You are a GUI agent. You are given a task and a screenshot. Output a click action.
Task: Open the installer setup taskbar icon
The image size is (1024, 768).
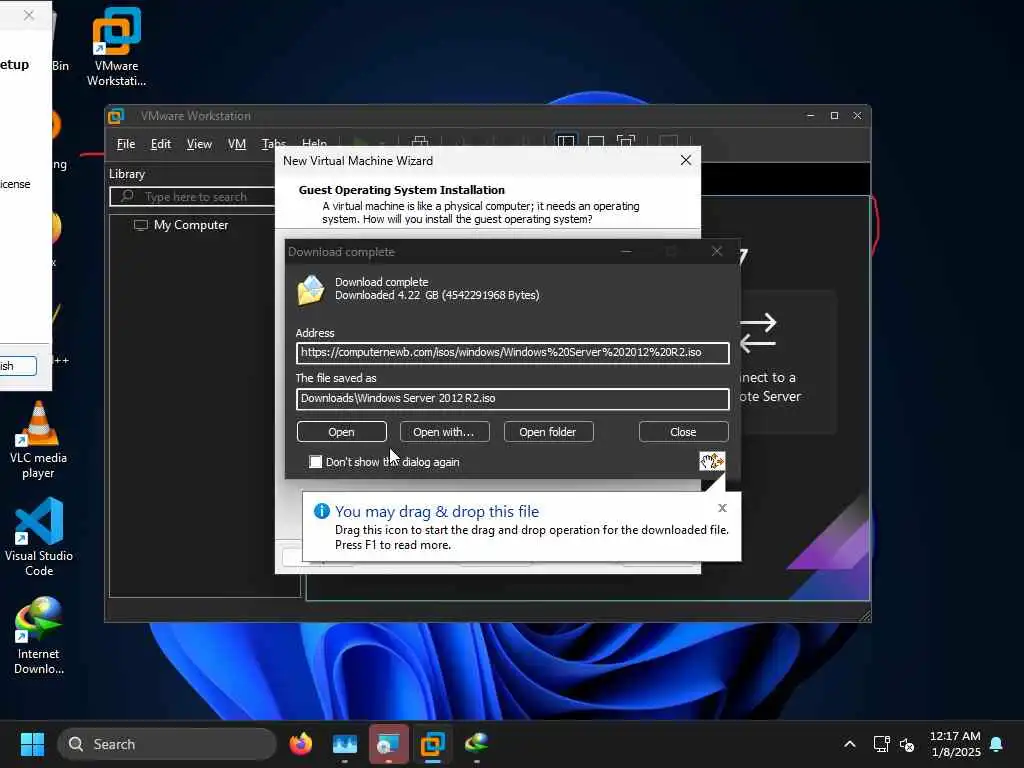click(389, 744)
